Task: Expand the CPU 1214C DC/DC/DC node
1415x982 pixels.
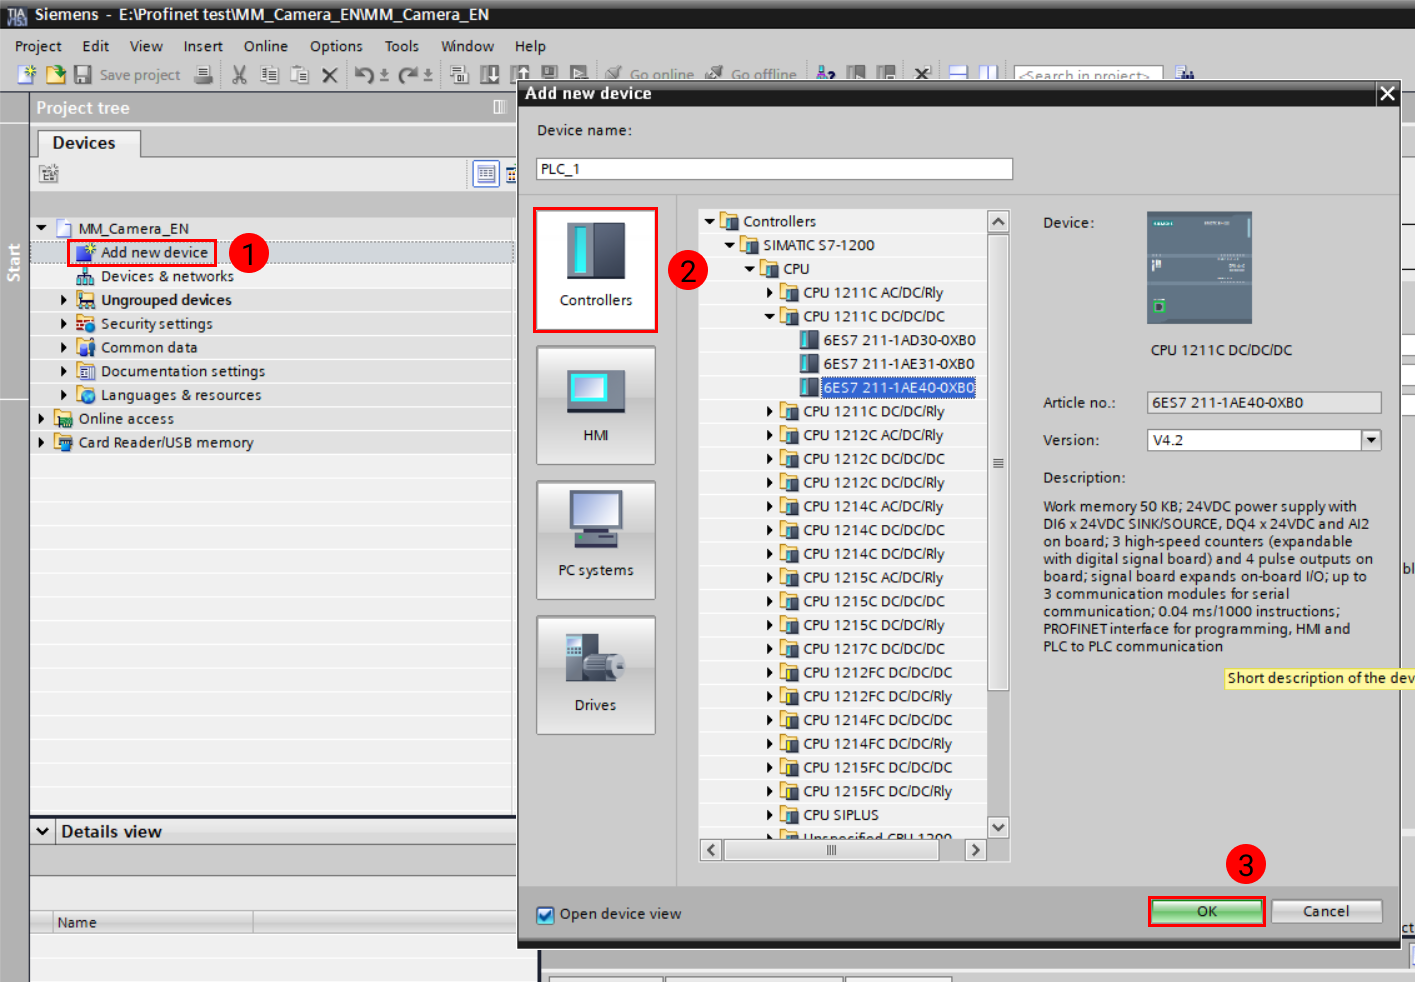Action: point(769,530)
